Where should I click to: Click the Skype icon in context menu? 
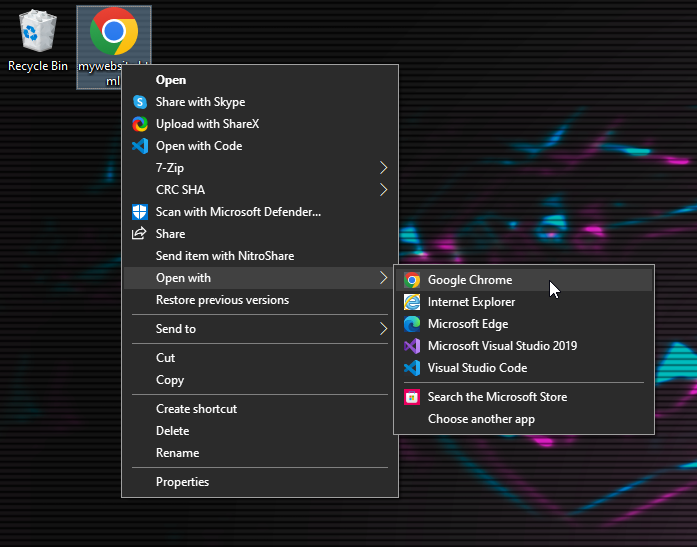point(140,102)
